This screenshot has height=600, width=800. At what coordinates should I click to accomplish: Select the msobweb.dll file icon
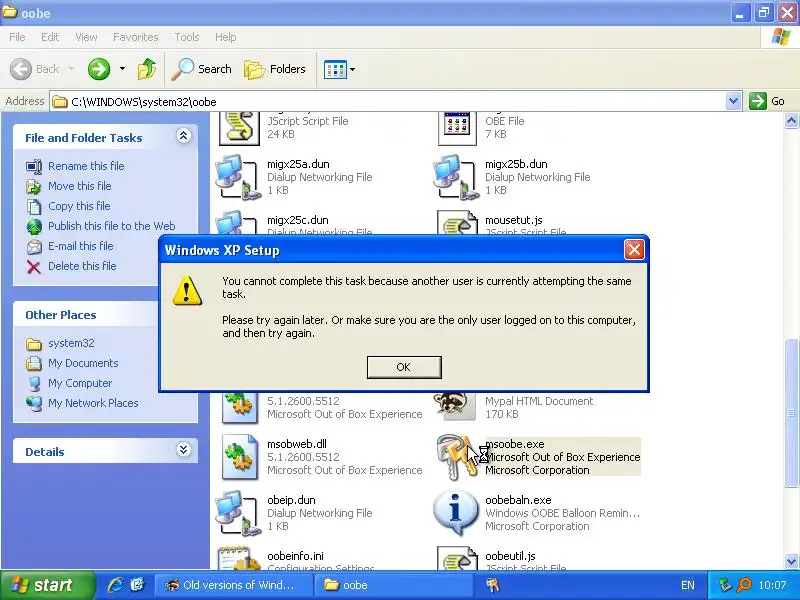tap(239, 457)
